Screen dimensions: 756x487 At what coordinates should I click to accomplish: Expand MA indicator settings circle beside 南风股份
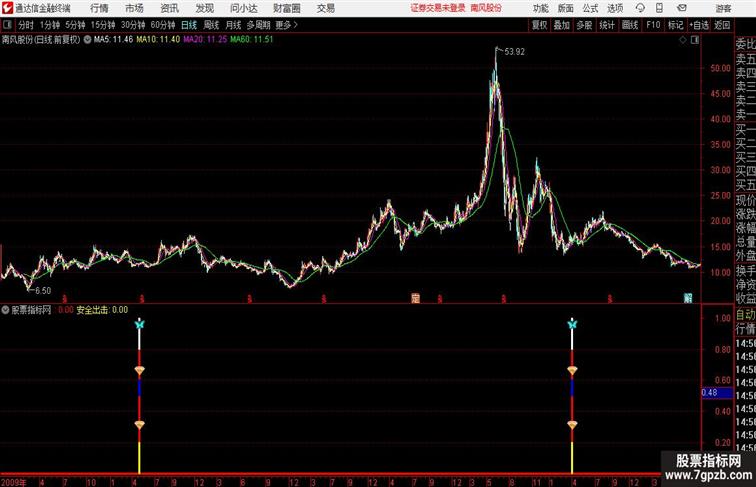coord(87,40)
